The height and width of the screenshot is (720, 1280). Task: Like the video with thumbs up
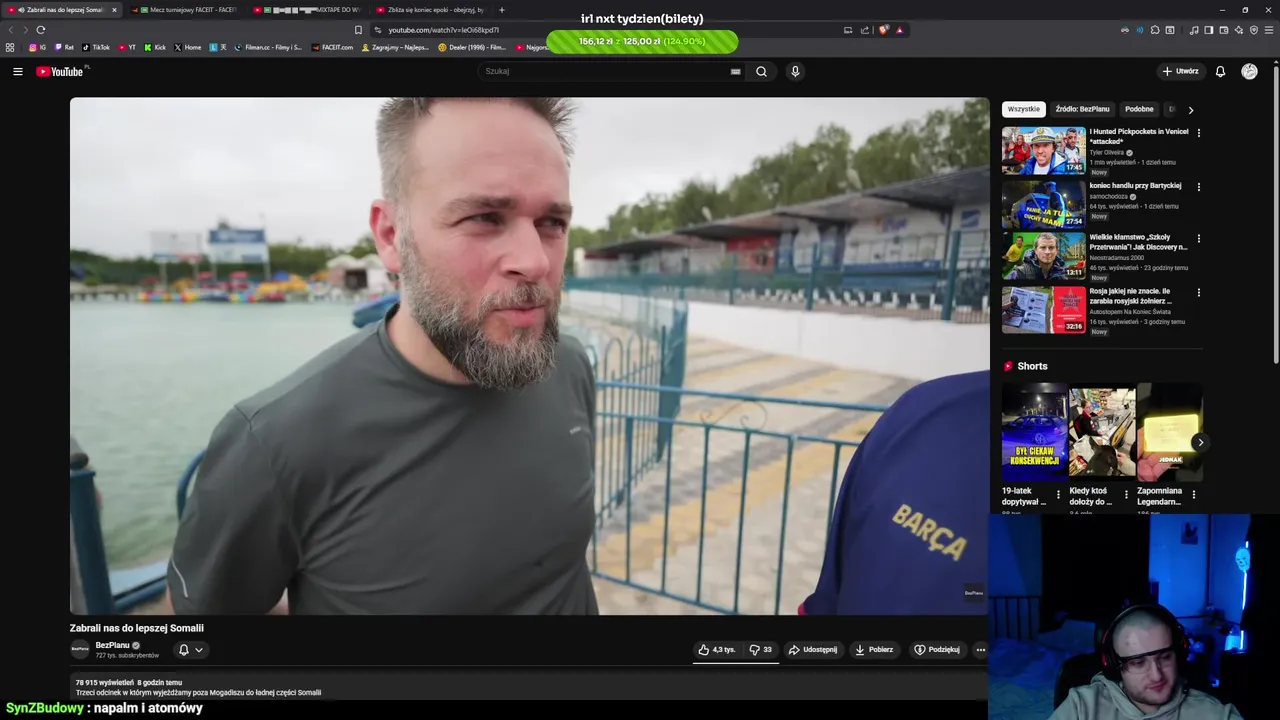coord(716,650)
